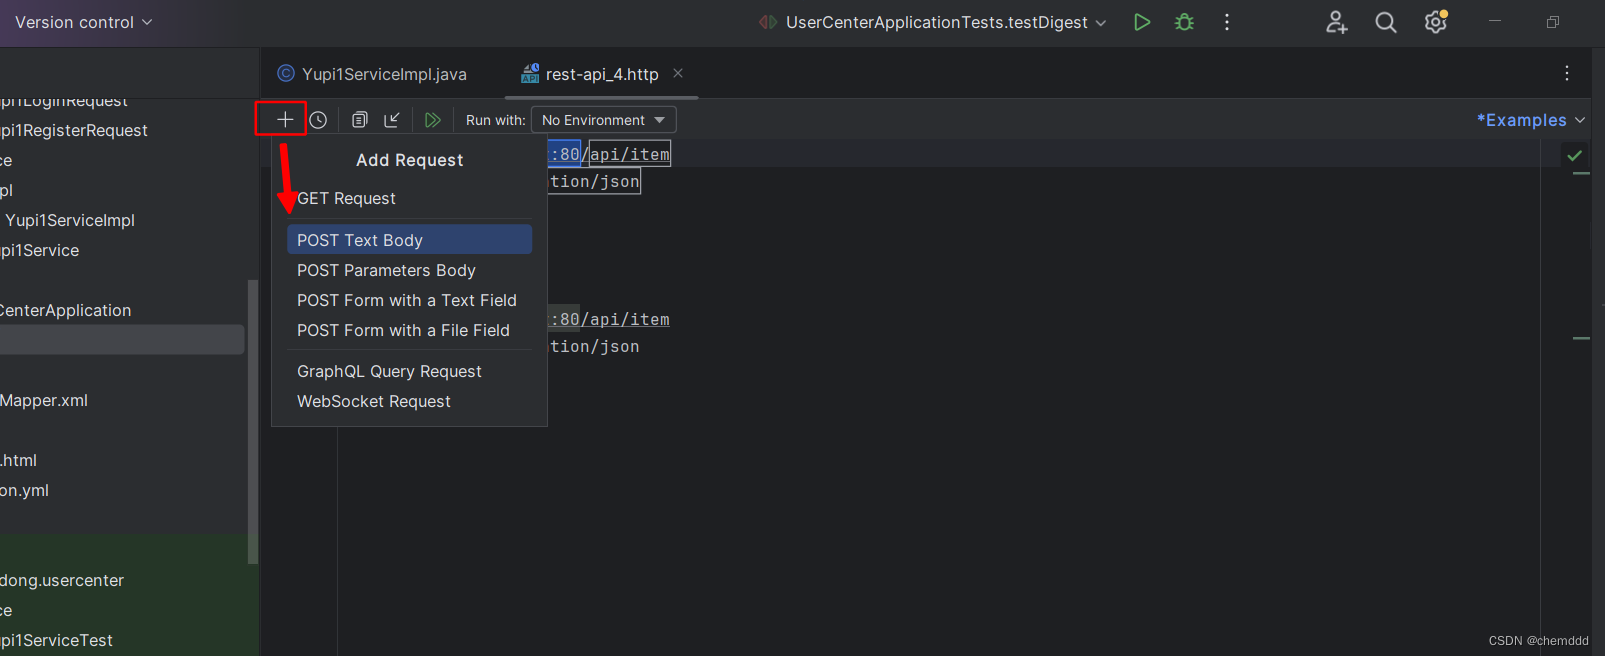This screenshot has width=1605, height=656.
Task: Select pi1ServiceTest in project tree
Action: coord(57,640)
